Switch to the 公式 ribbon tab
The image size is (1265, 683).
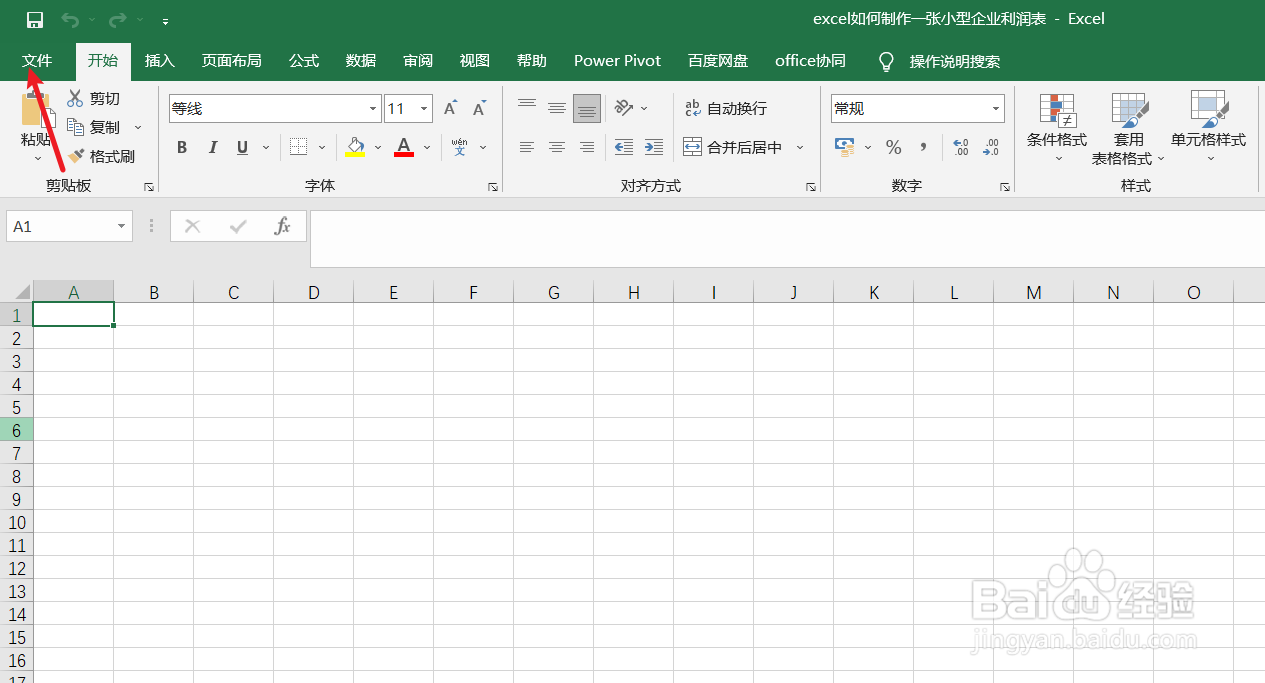pos(304,61)
